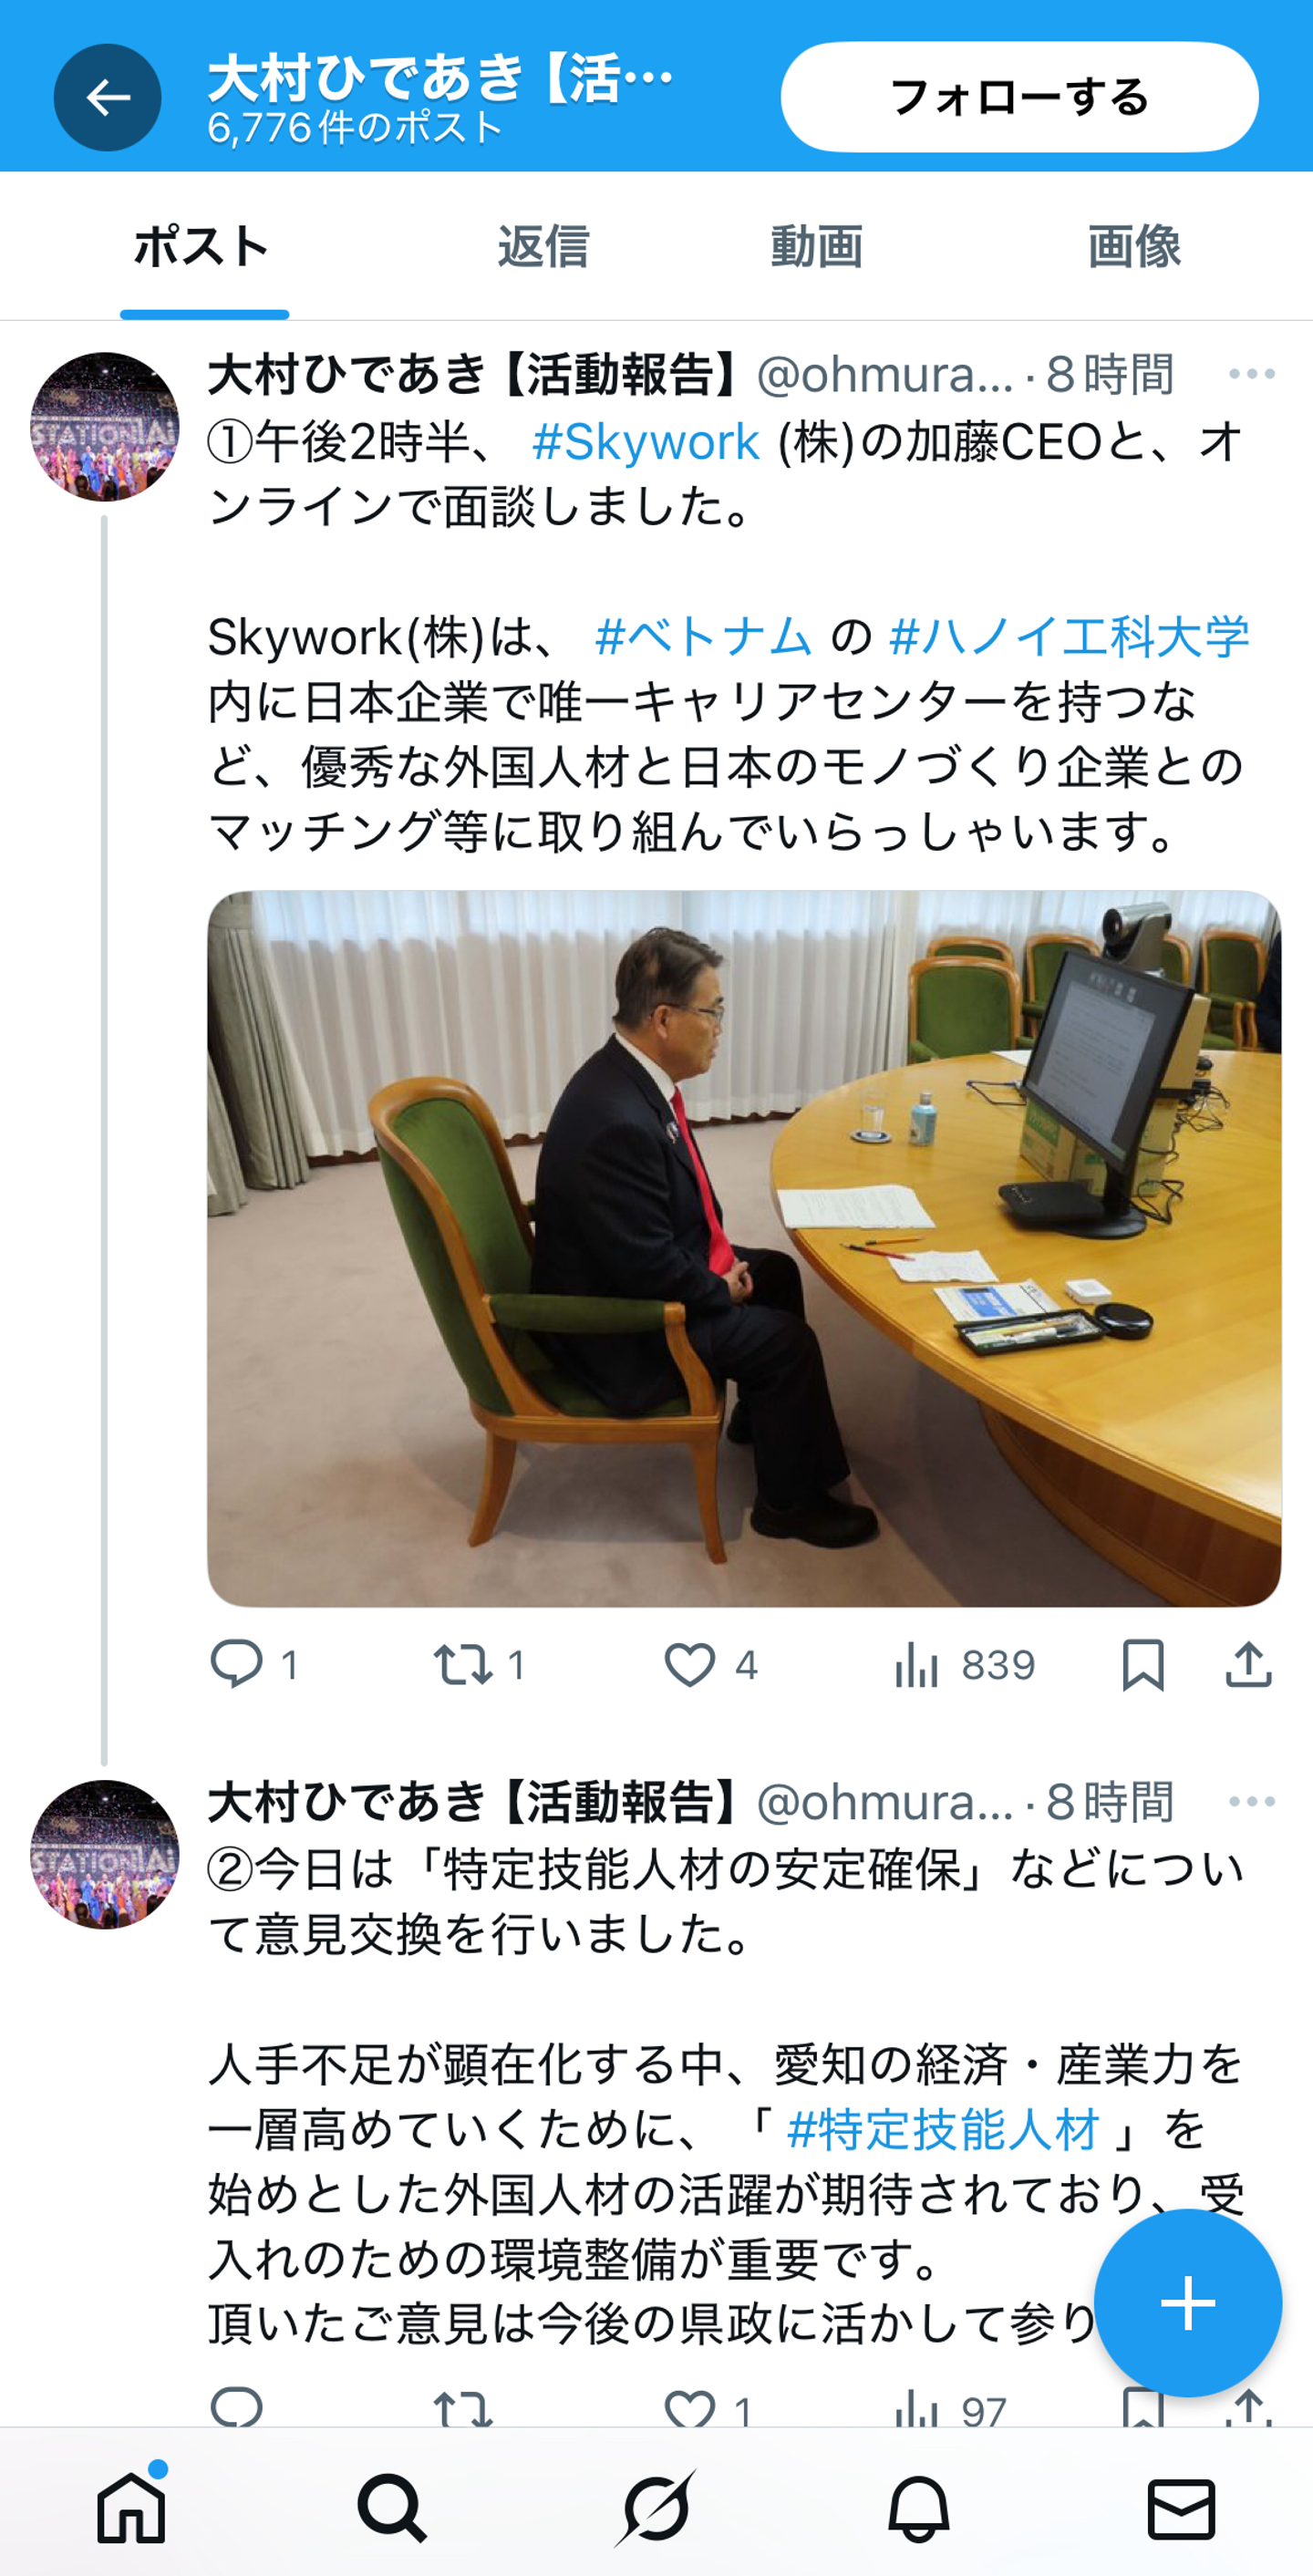This screenshot has height=2576, width=1313.
Task: Go back using the arrow button
Action: pyautogui.click(x=107, y=97)
